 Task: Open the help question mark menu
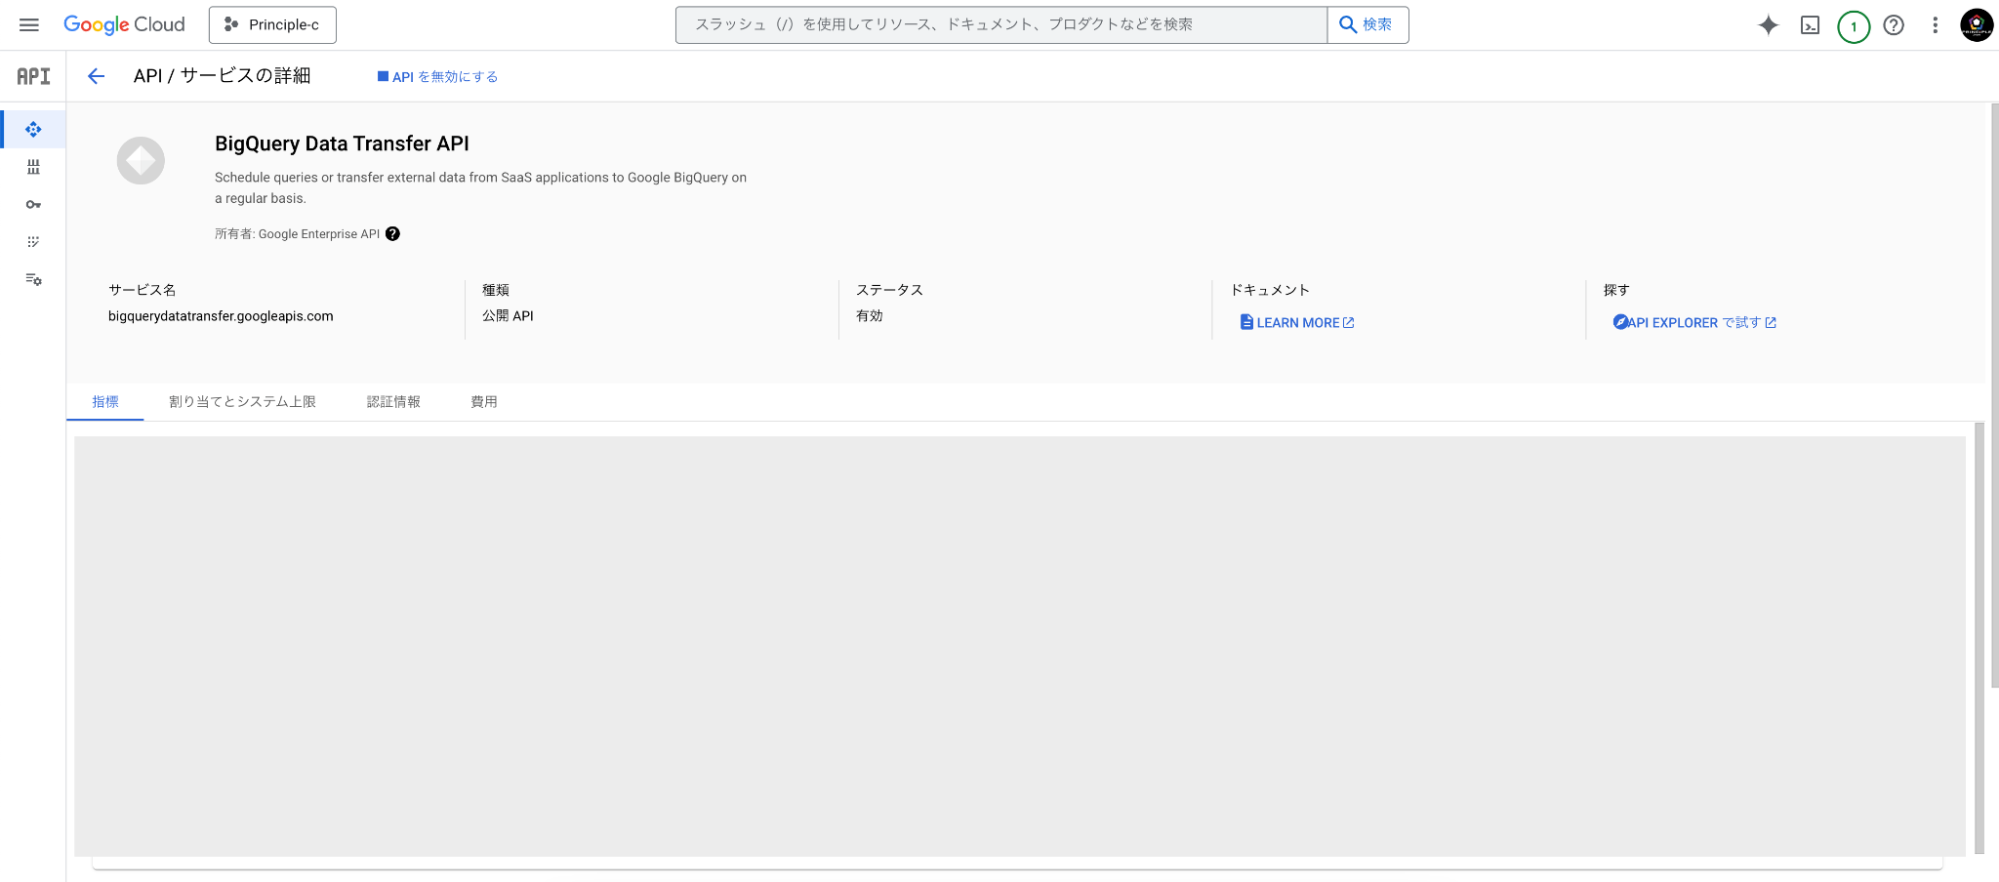[x=1893, y=25]
